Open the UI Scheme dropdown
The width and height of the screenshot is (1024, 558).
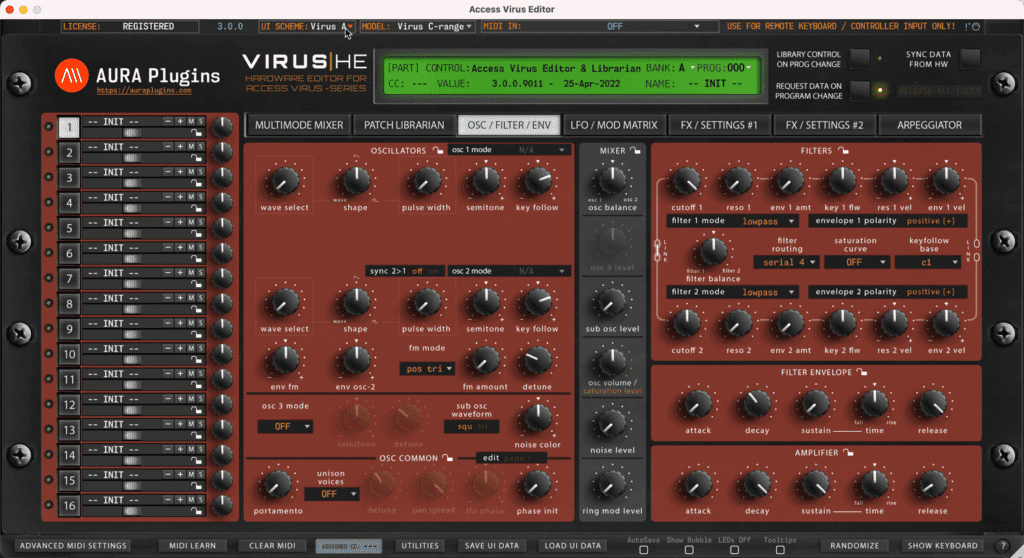(306, 27)
